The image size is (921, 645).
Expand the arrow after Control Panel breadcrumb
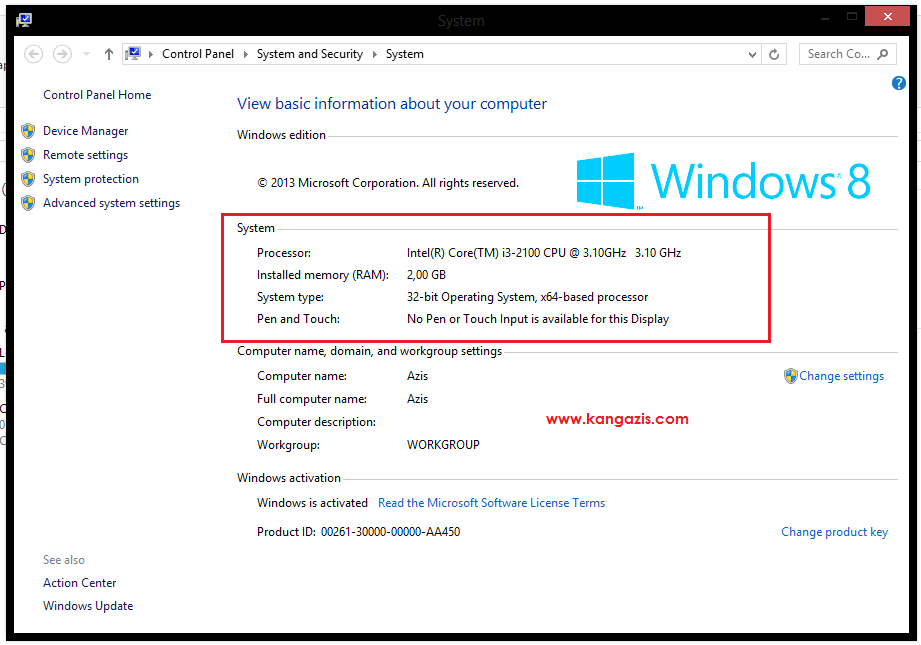click(246, 54)
